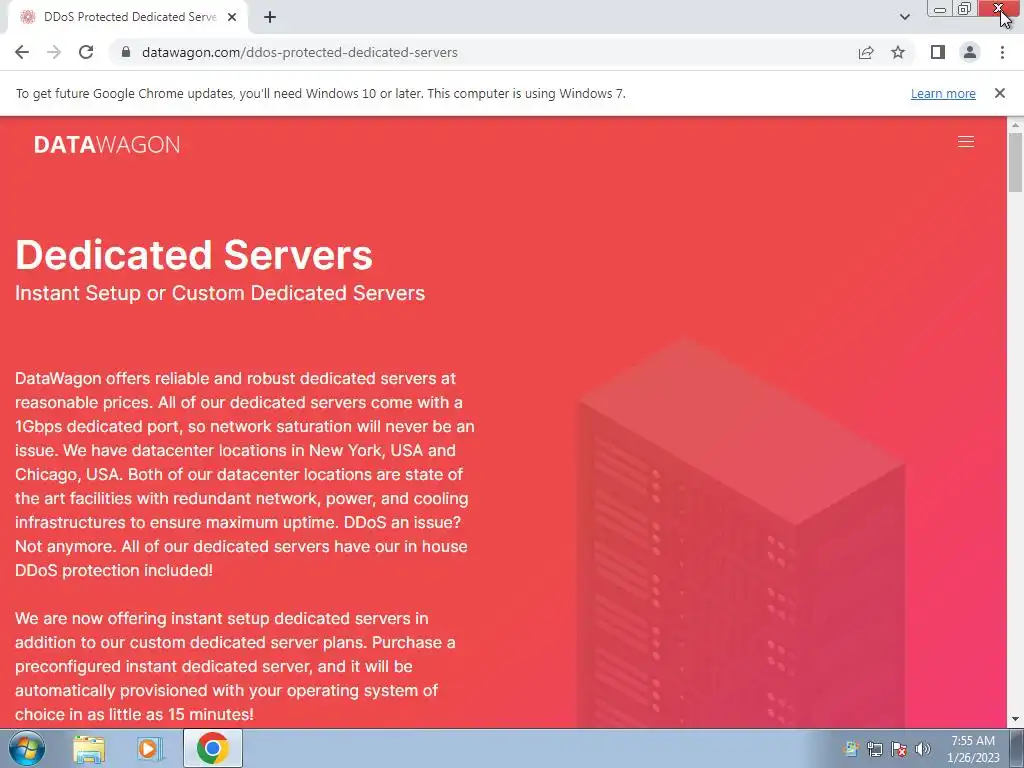Open Chrome's three-dot menu

[1002, 52]
